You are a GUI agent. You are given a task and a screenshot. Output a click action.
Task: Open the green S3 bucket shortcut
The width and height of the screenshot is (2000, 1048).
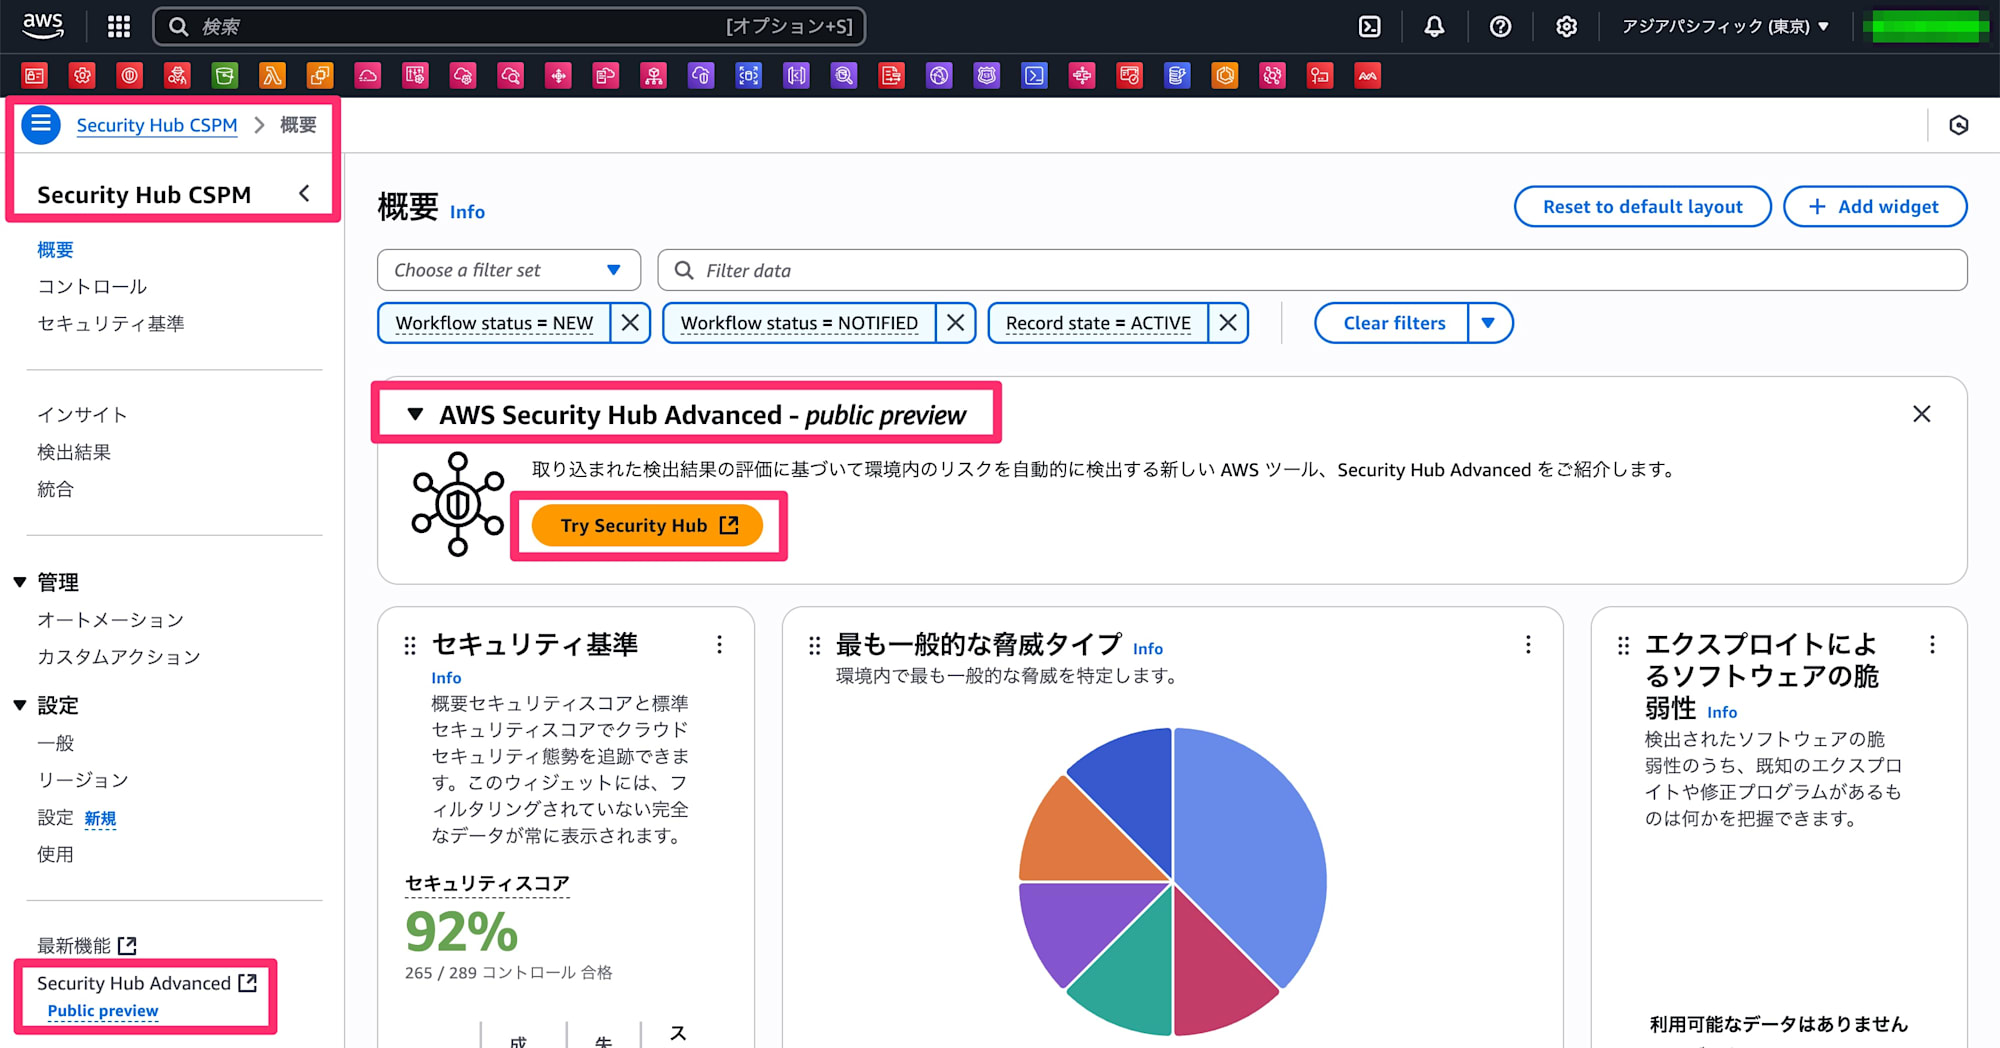225,75
